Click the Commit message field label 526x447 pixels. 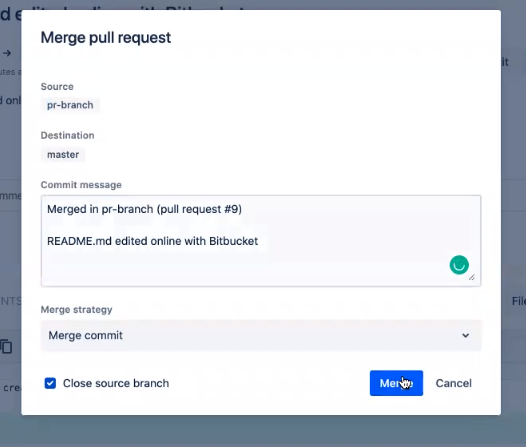point(81,185)
